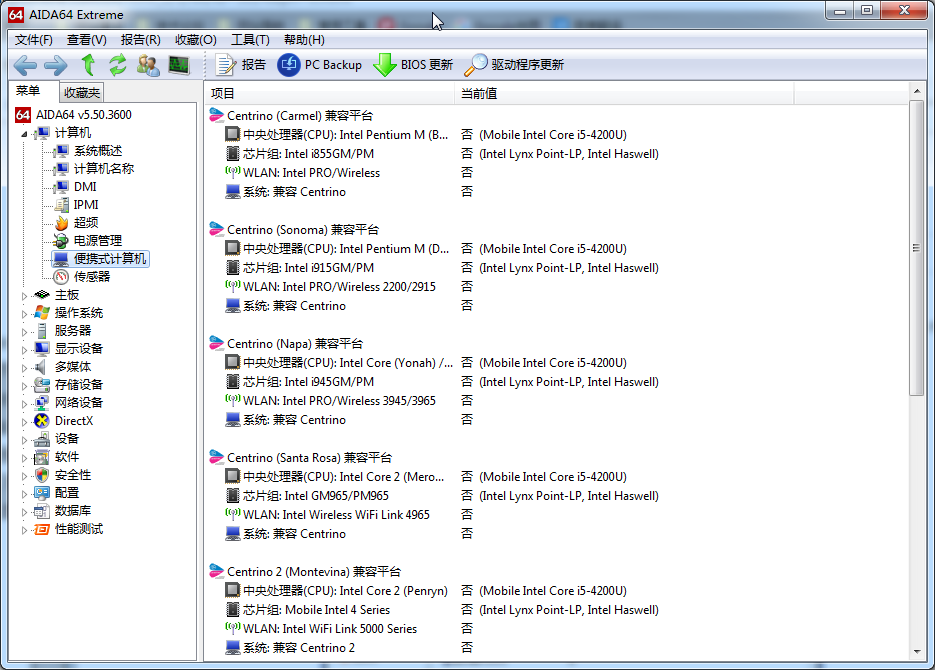
Task: Go up one level with green arrow
Action: coord(88,64)
